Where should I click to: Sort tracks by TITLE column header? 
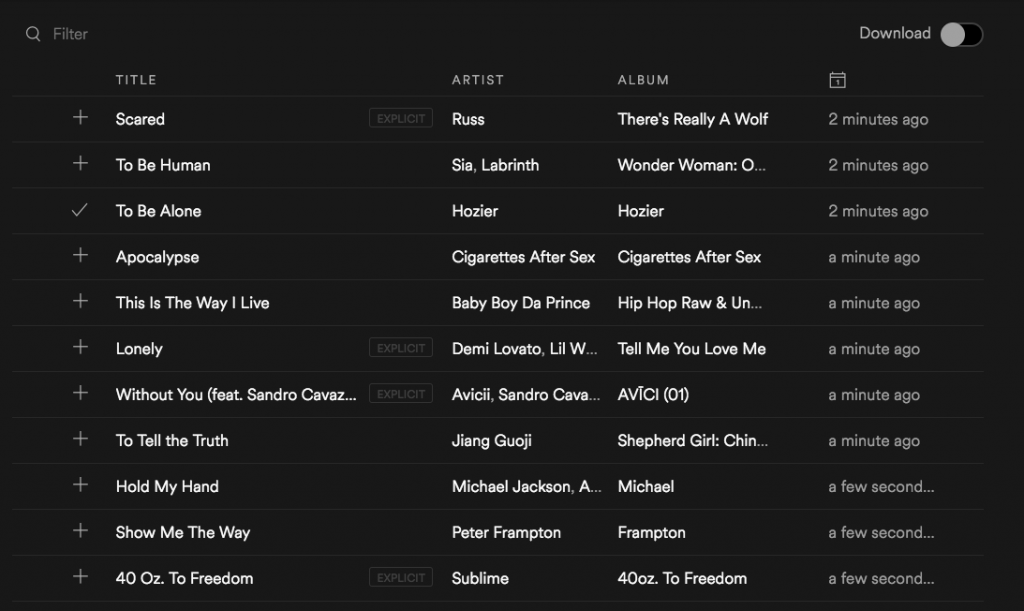(x=136, y=80)
